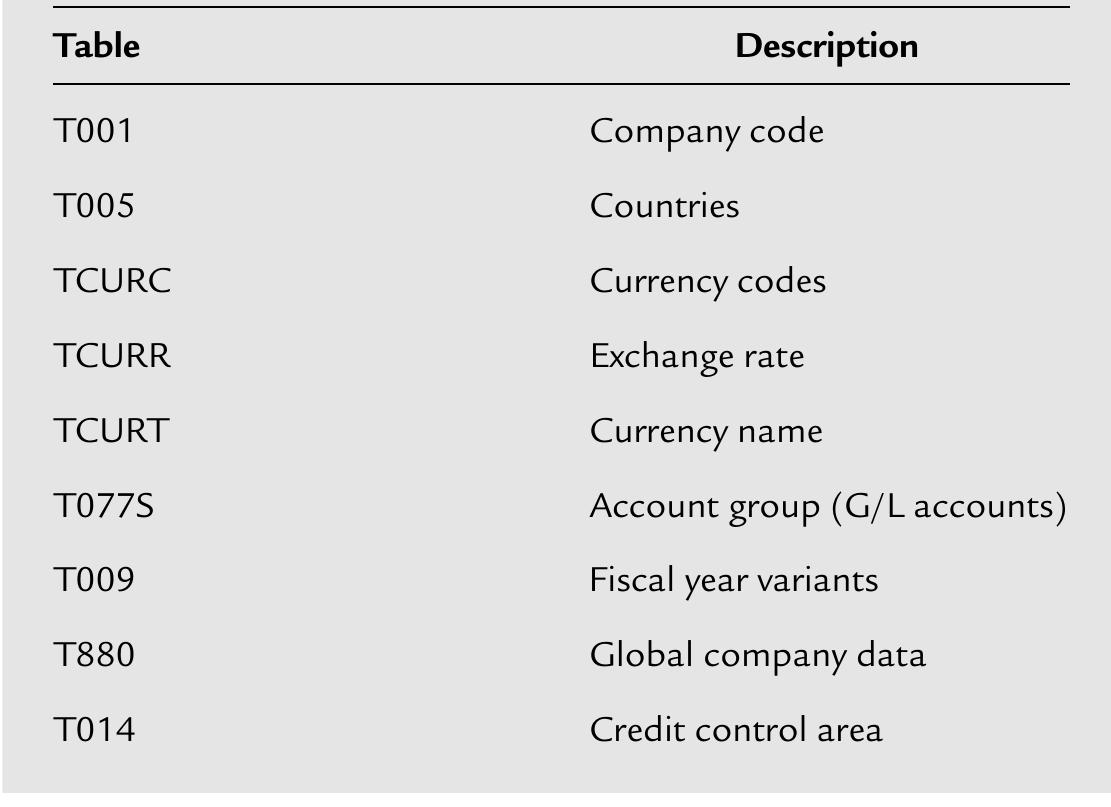Screen dimensions: 1111x807
Task: Click the Credit control area description
Action: click(x=736, y=730)
